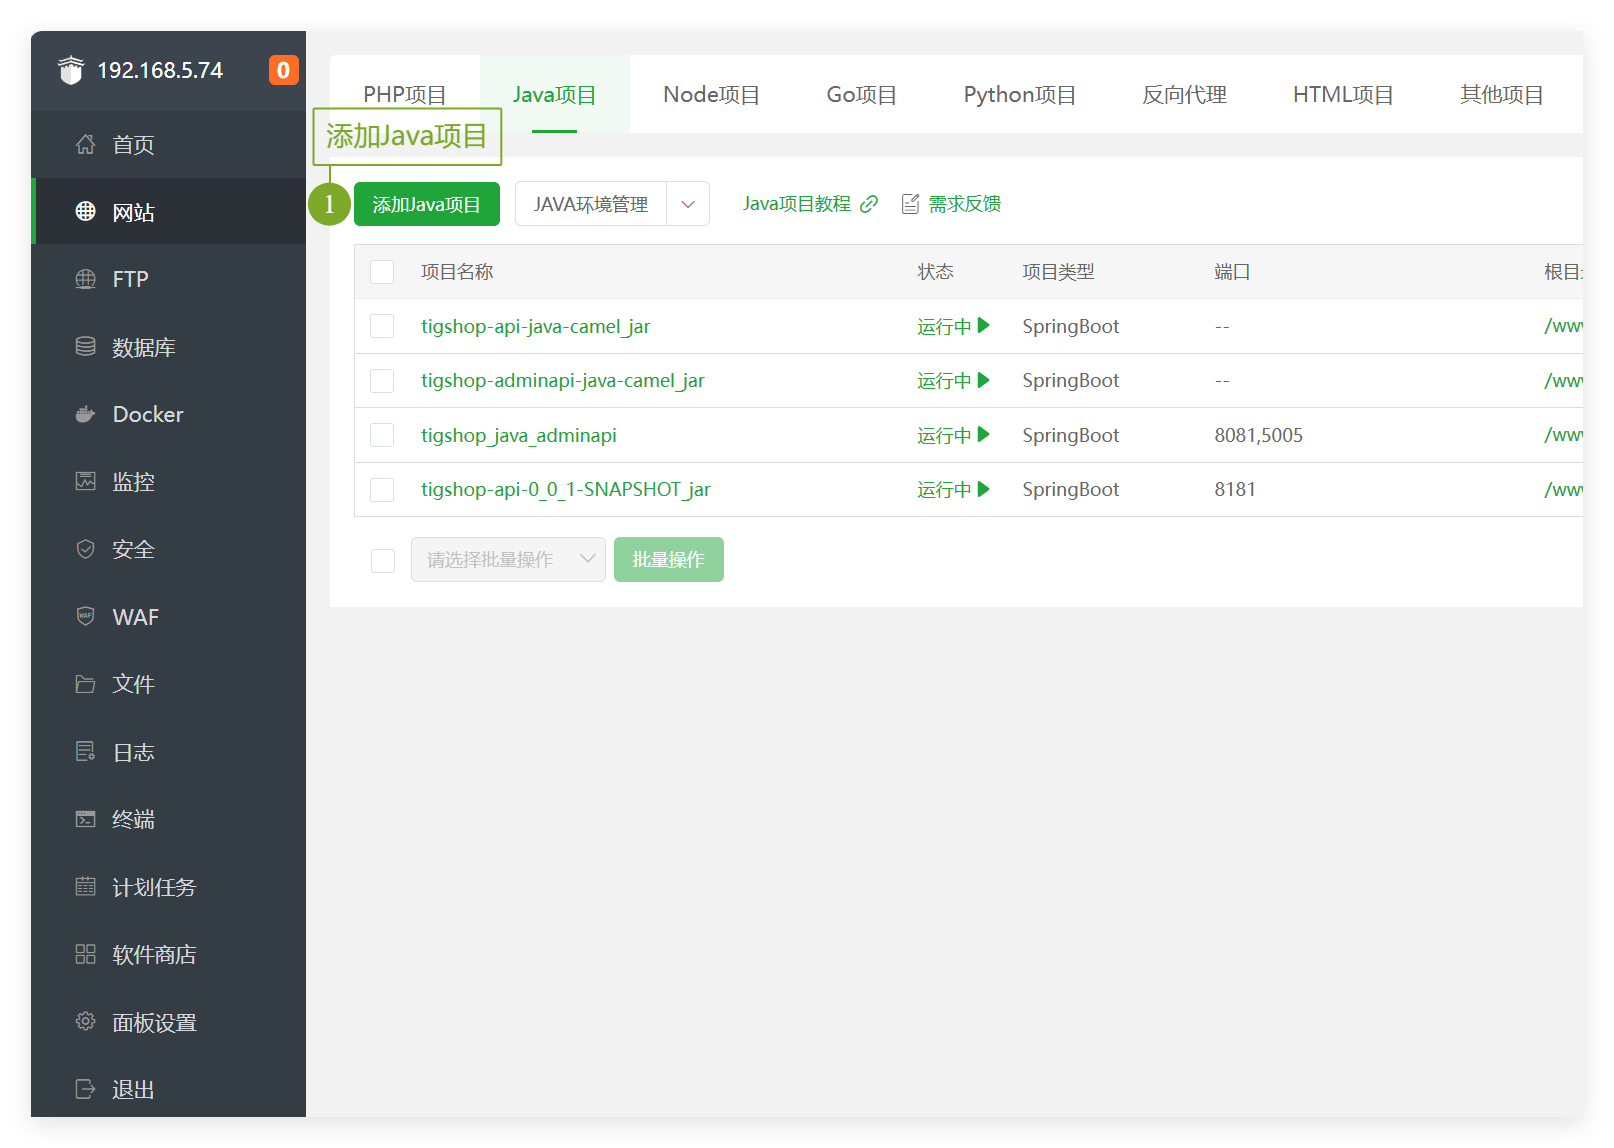Check the box for tigshop-adminapi-java-camel_jar
Viewport: 1614px width, 1148px height.
[382, 381]
